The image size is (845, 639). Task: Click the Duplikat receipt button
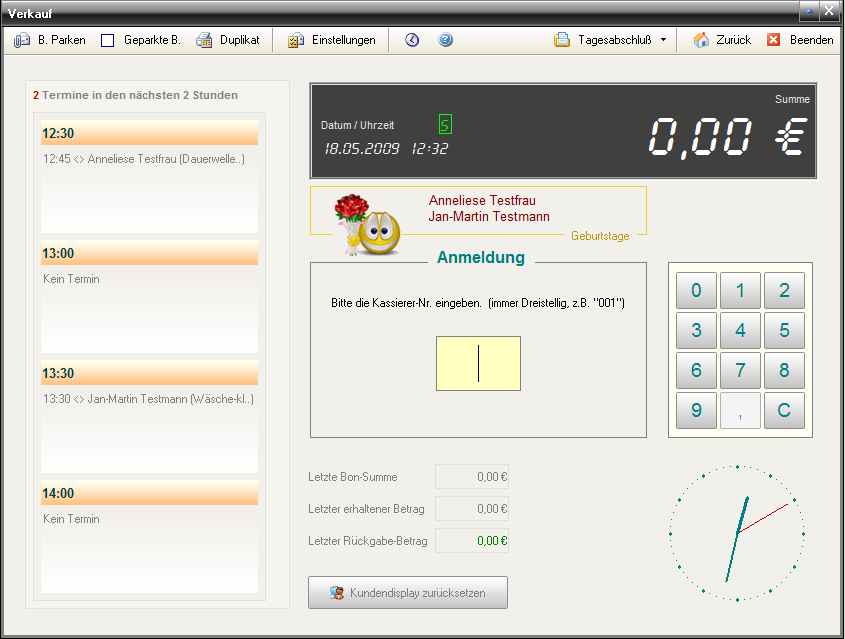[x=227, y=40]
